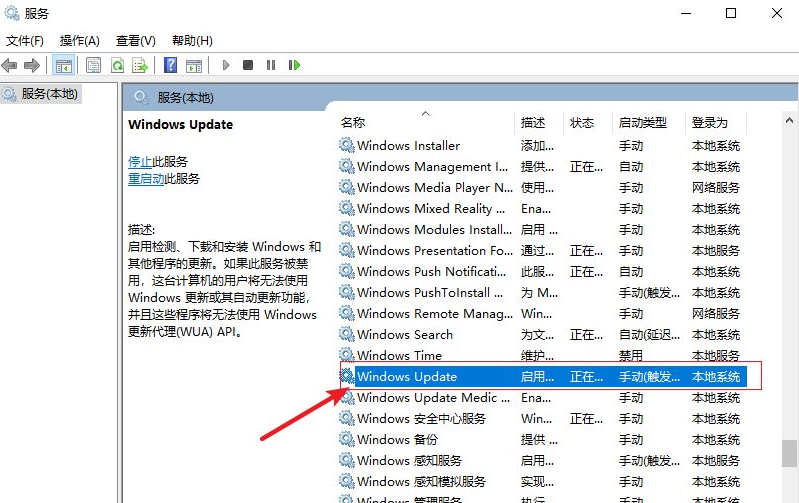Click the Pause Service icon

(271, 65)
